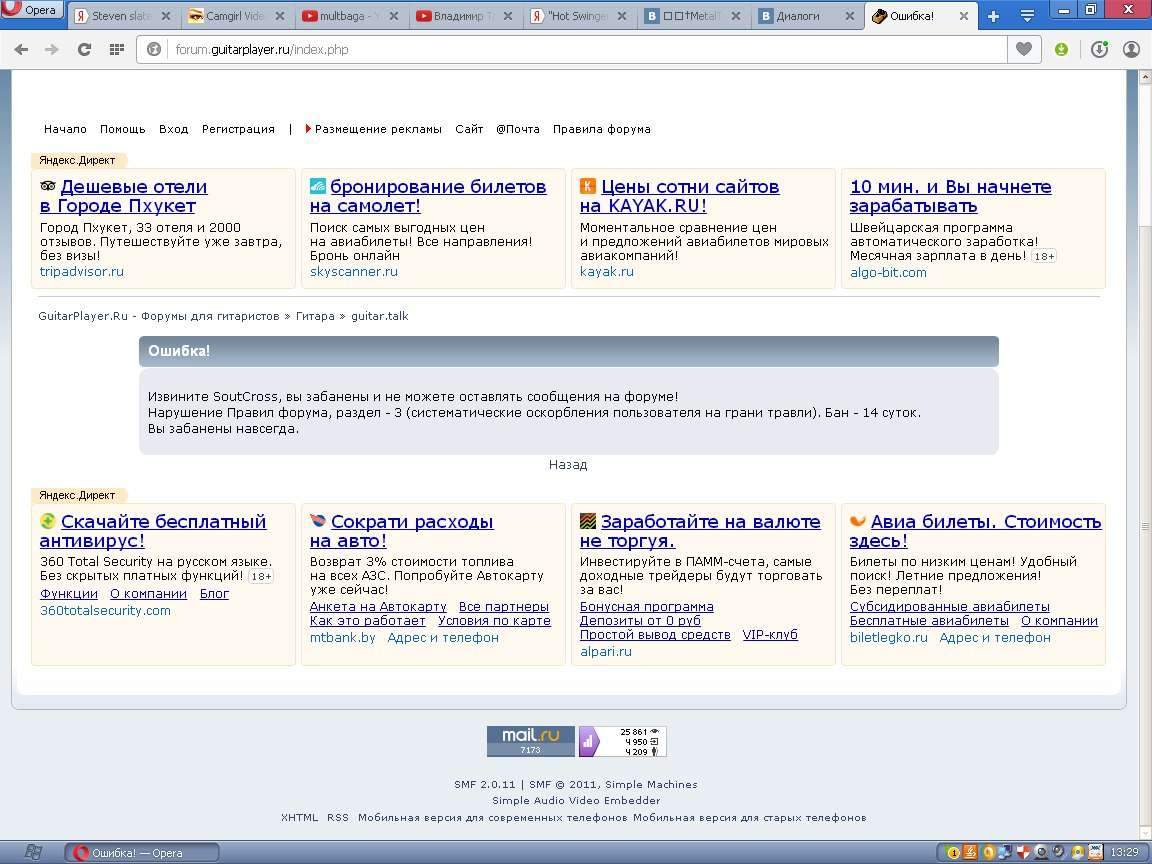Open a new tab with plus icon
The height and width of the screenshot is (864, 1152).
click(x=993, y=16)
